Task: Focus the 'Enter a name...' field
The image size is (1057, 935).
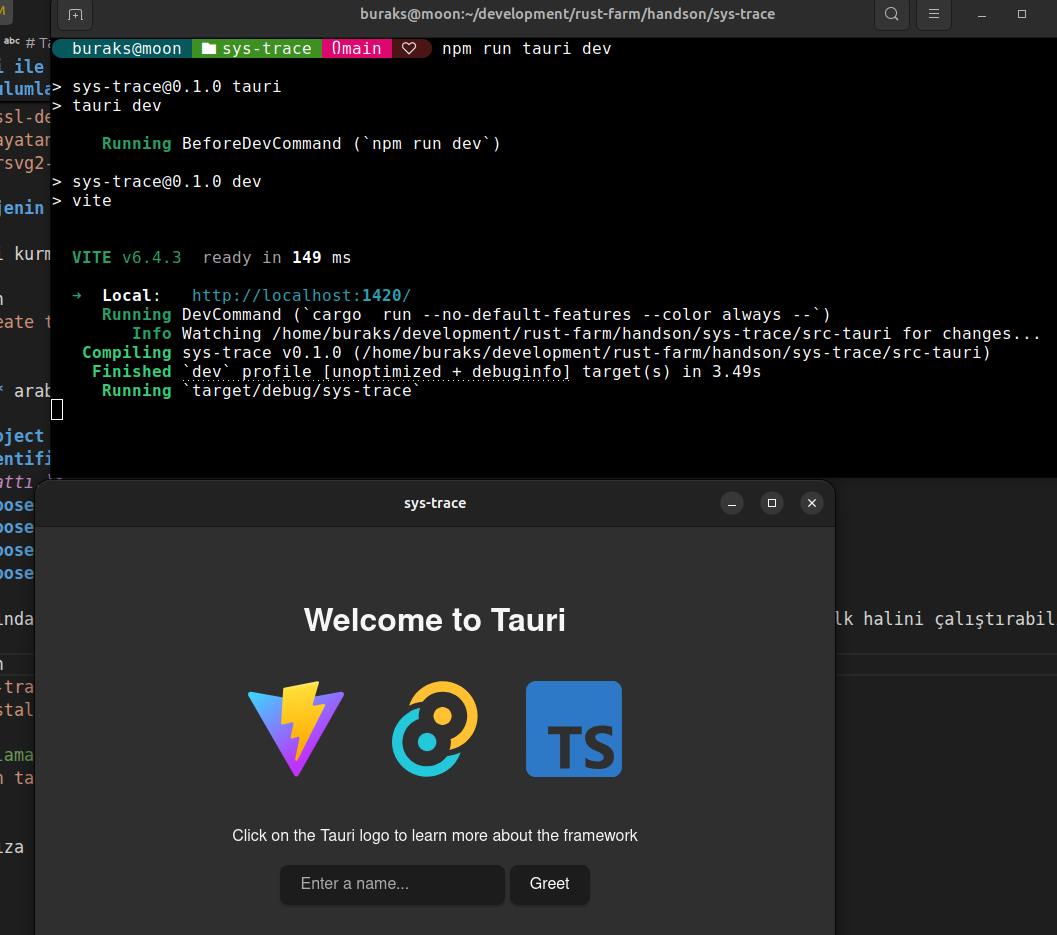Action: (x=392, y=884)
